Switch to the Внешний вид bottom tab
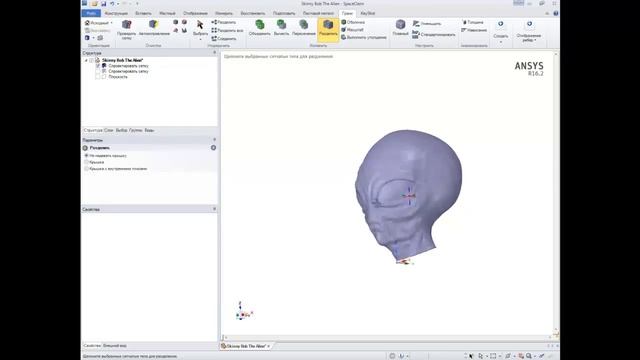Screen dimensions: 640x360 pos(115,346)
